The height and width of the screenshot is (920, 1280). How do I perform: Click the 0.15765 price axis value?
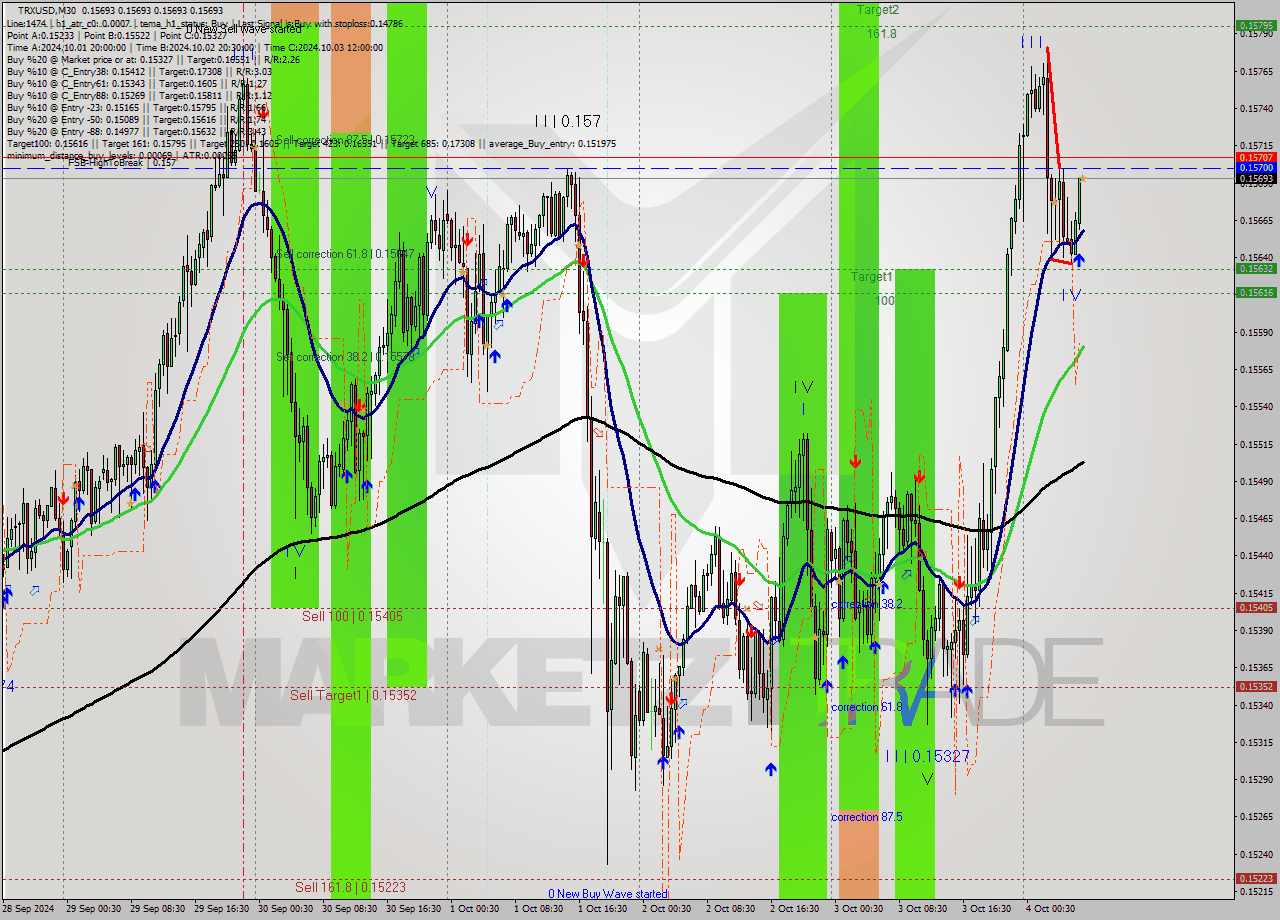(1256, 71)
